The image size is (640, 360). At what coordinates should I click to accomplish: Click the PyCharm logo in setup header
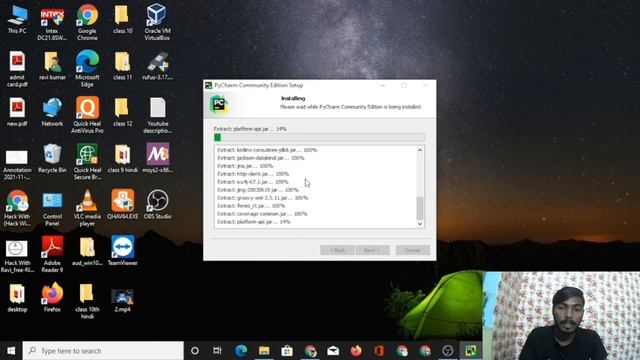point(219,104)
